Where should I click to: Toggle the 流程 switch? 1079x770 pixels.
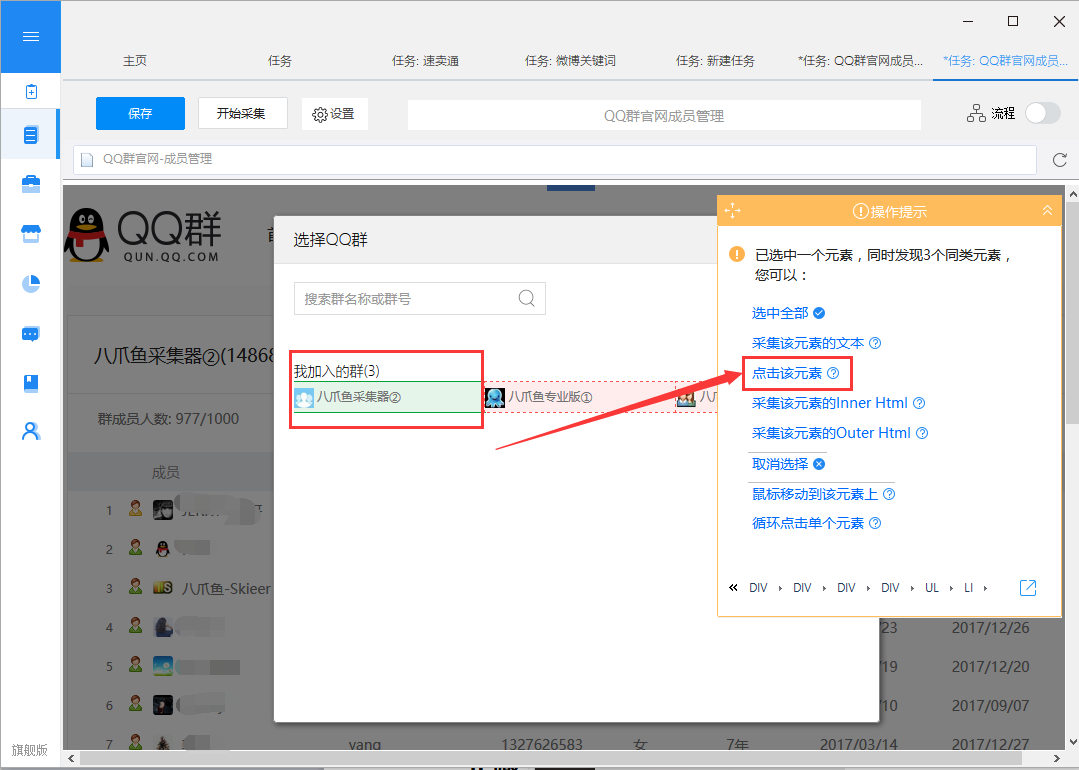click(1043, 113)
